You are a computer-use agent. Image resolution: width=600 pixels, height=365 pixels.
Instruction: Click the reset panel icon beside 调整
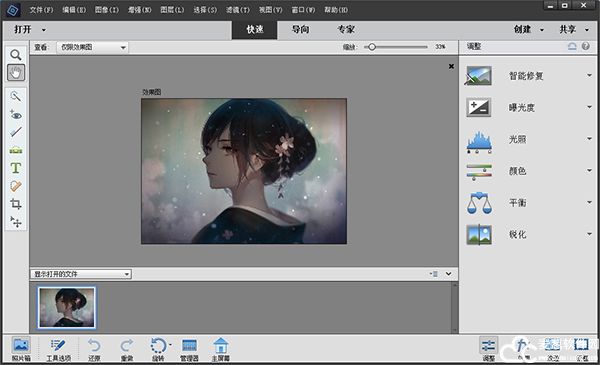pyautogui.click(x=572, y=46)
